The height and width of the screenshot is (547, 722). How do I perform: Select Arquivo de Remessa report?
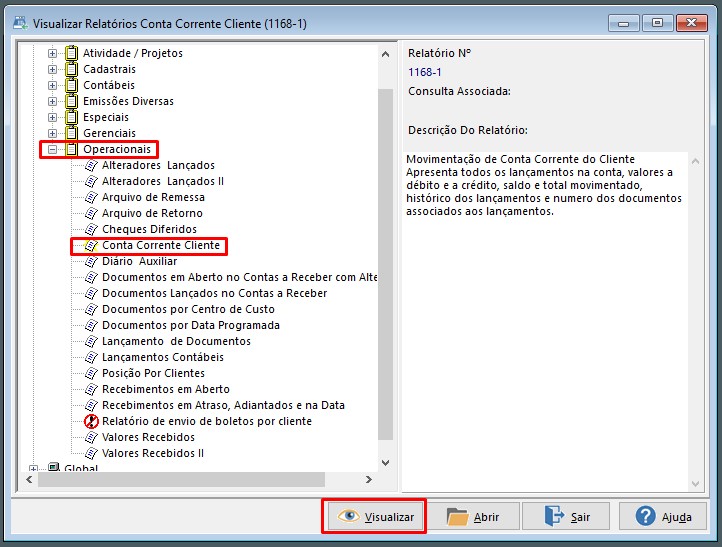[x=153, y=197]
